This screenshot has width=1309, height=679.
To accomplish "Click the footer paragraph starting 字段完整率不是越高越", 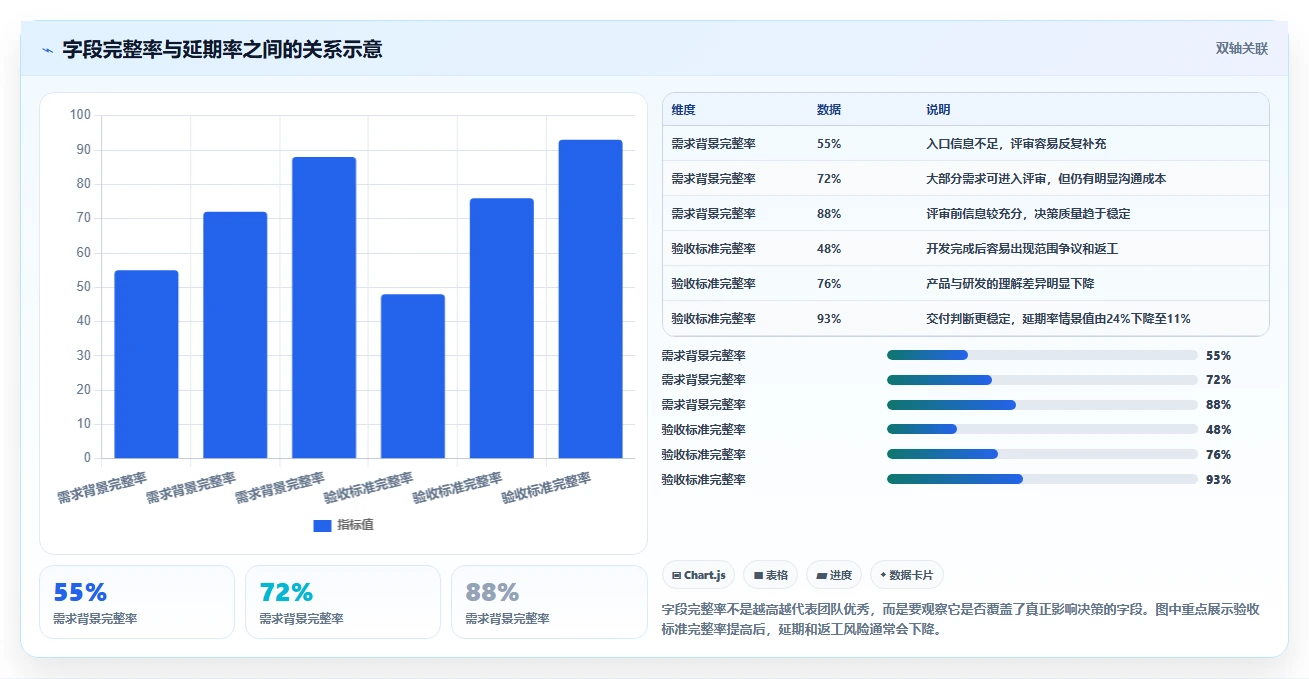I will click(x=961, y=620).
